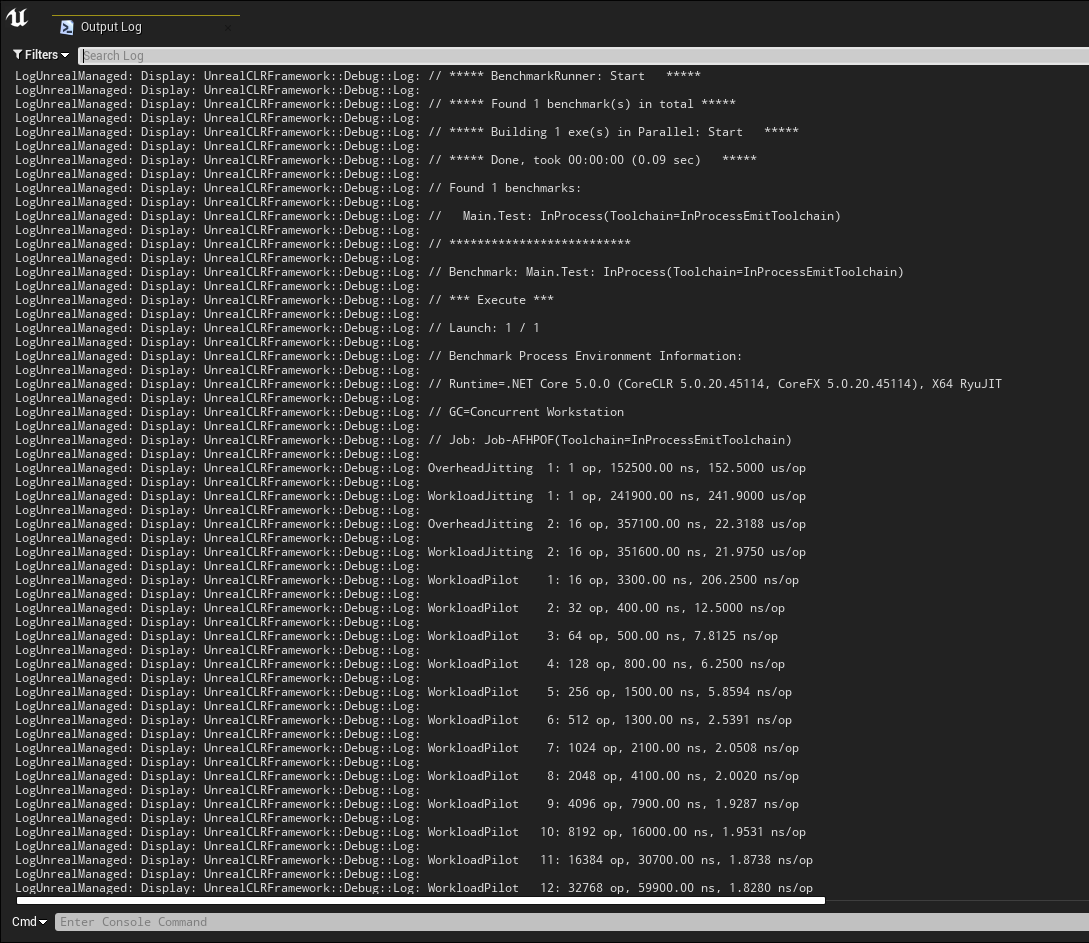
Task: Select the 'WorkloadPilot 11: 16384 op' line
Action: (x=414, y=860)
